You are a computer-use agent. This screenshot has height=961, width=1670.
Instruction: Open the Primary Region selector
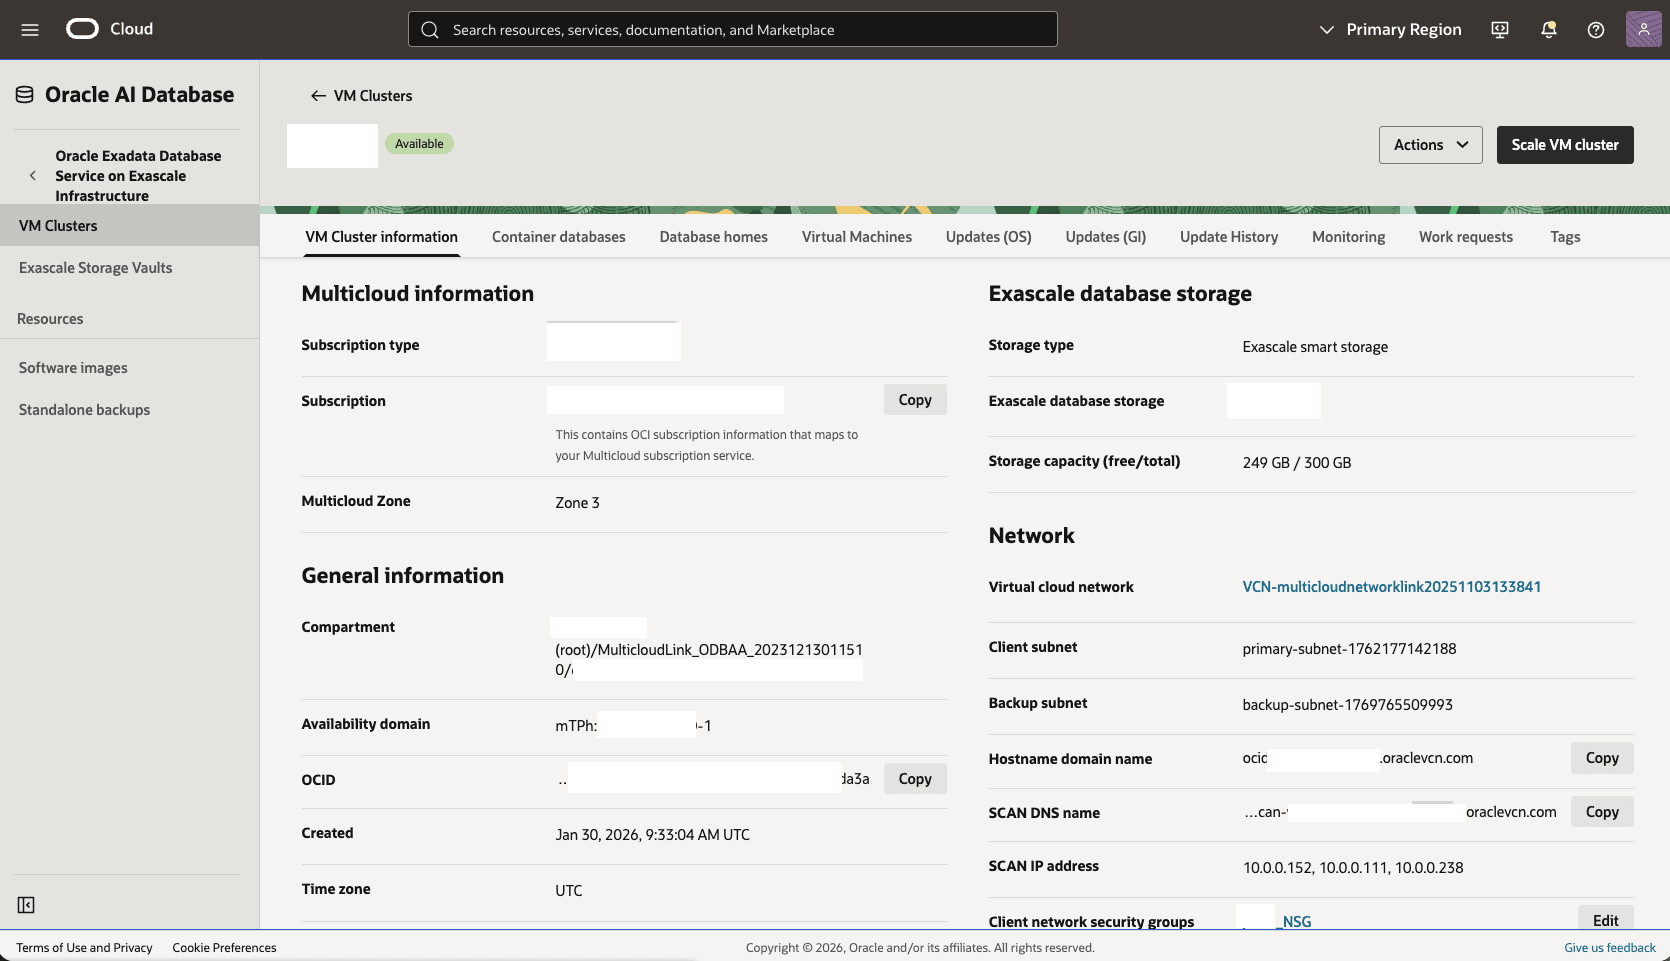(1389, 29)
